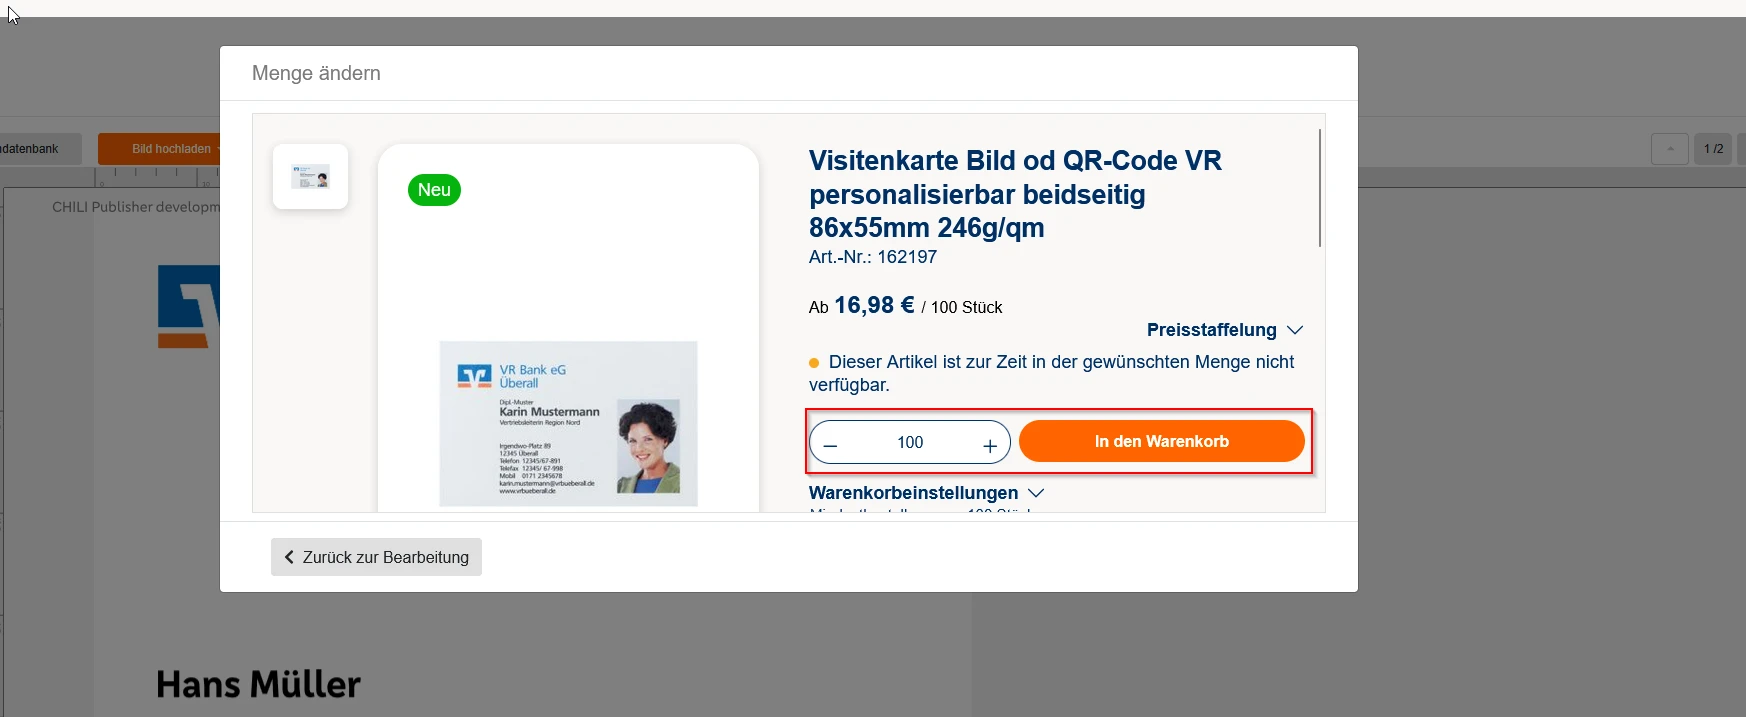Viewport: 1746px width, 717px height.
Task: Open the large Karin Mustermann card preview
Action: [x=568, y=423]
